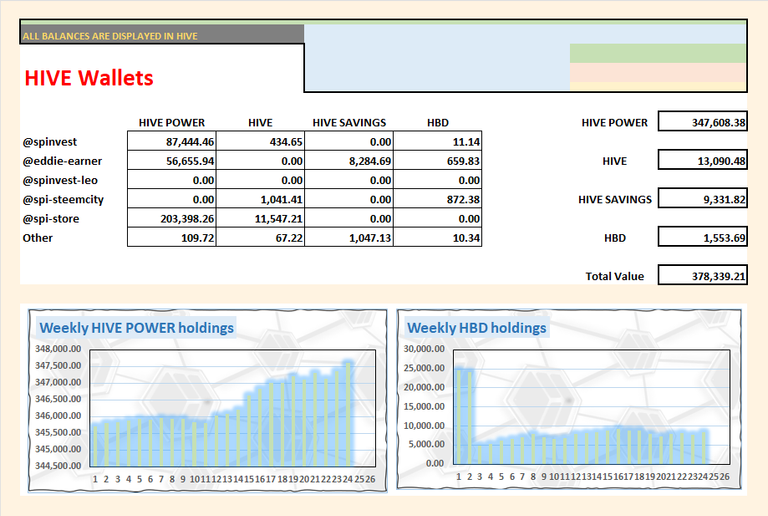Select the 'Total Value' label
The width and height of the screenshot is (768, 516).
pos(615,276)
